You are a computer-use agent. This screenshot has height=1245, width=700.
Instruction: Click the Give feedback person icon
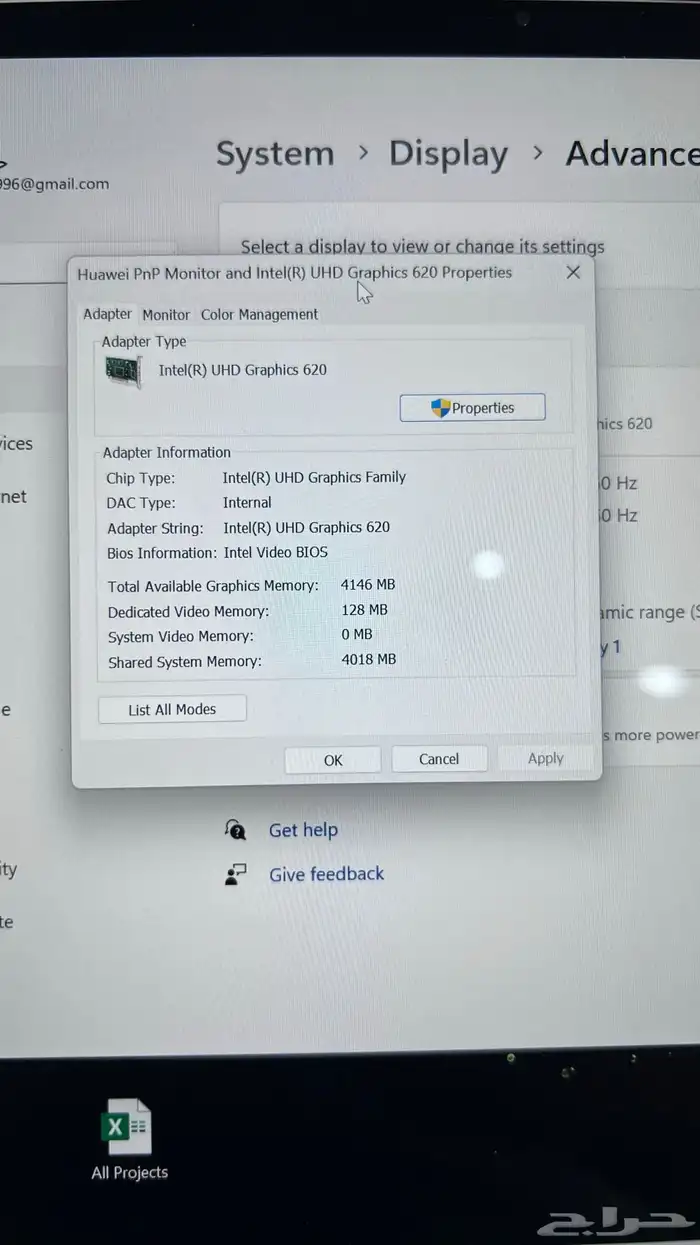point(236,875)
